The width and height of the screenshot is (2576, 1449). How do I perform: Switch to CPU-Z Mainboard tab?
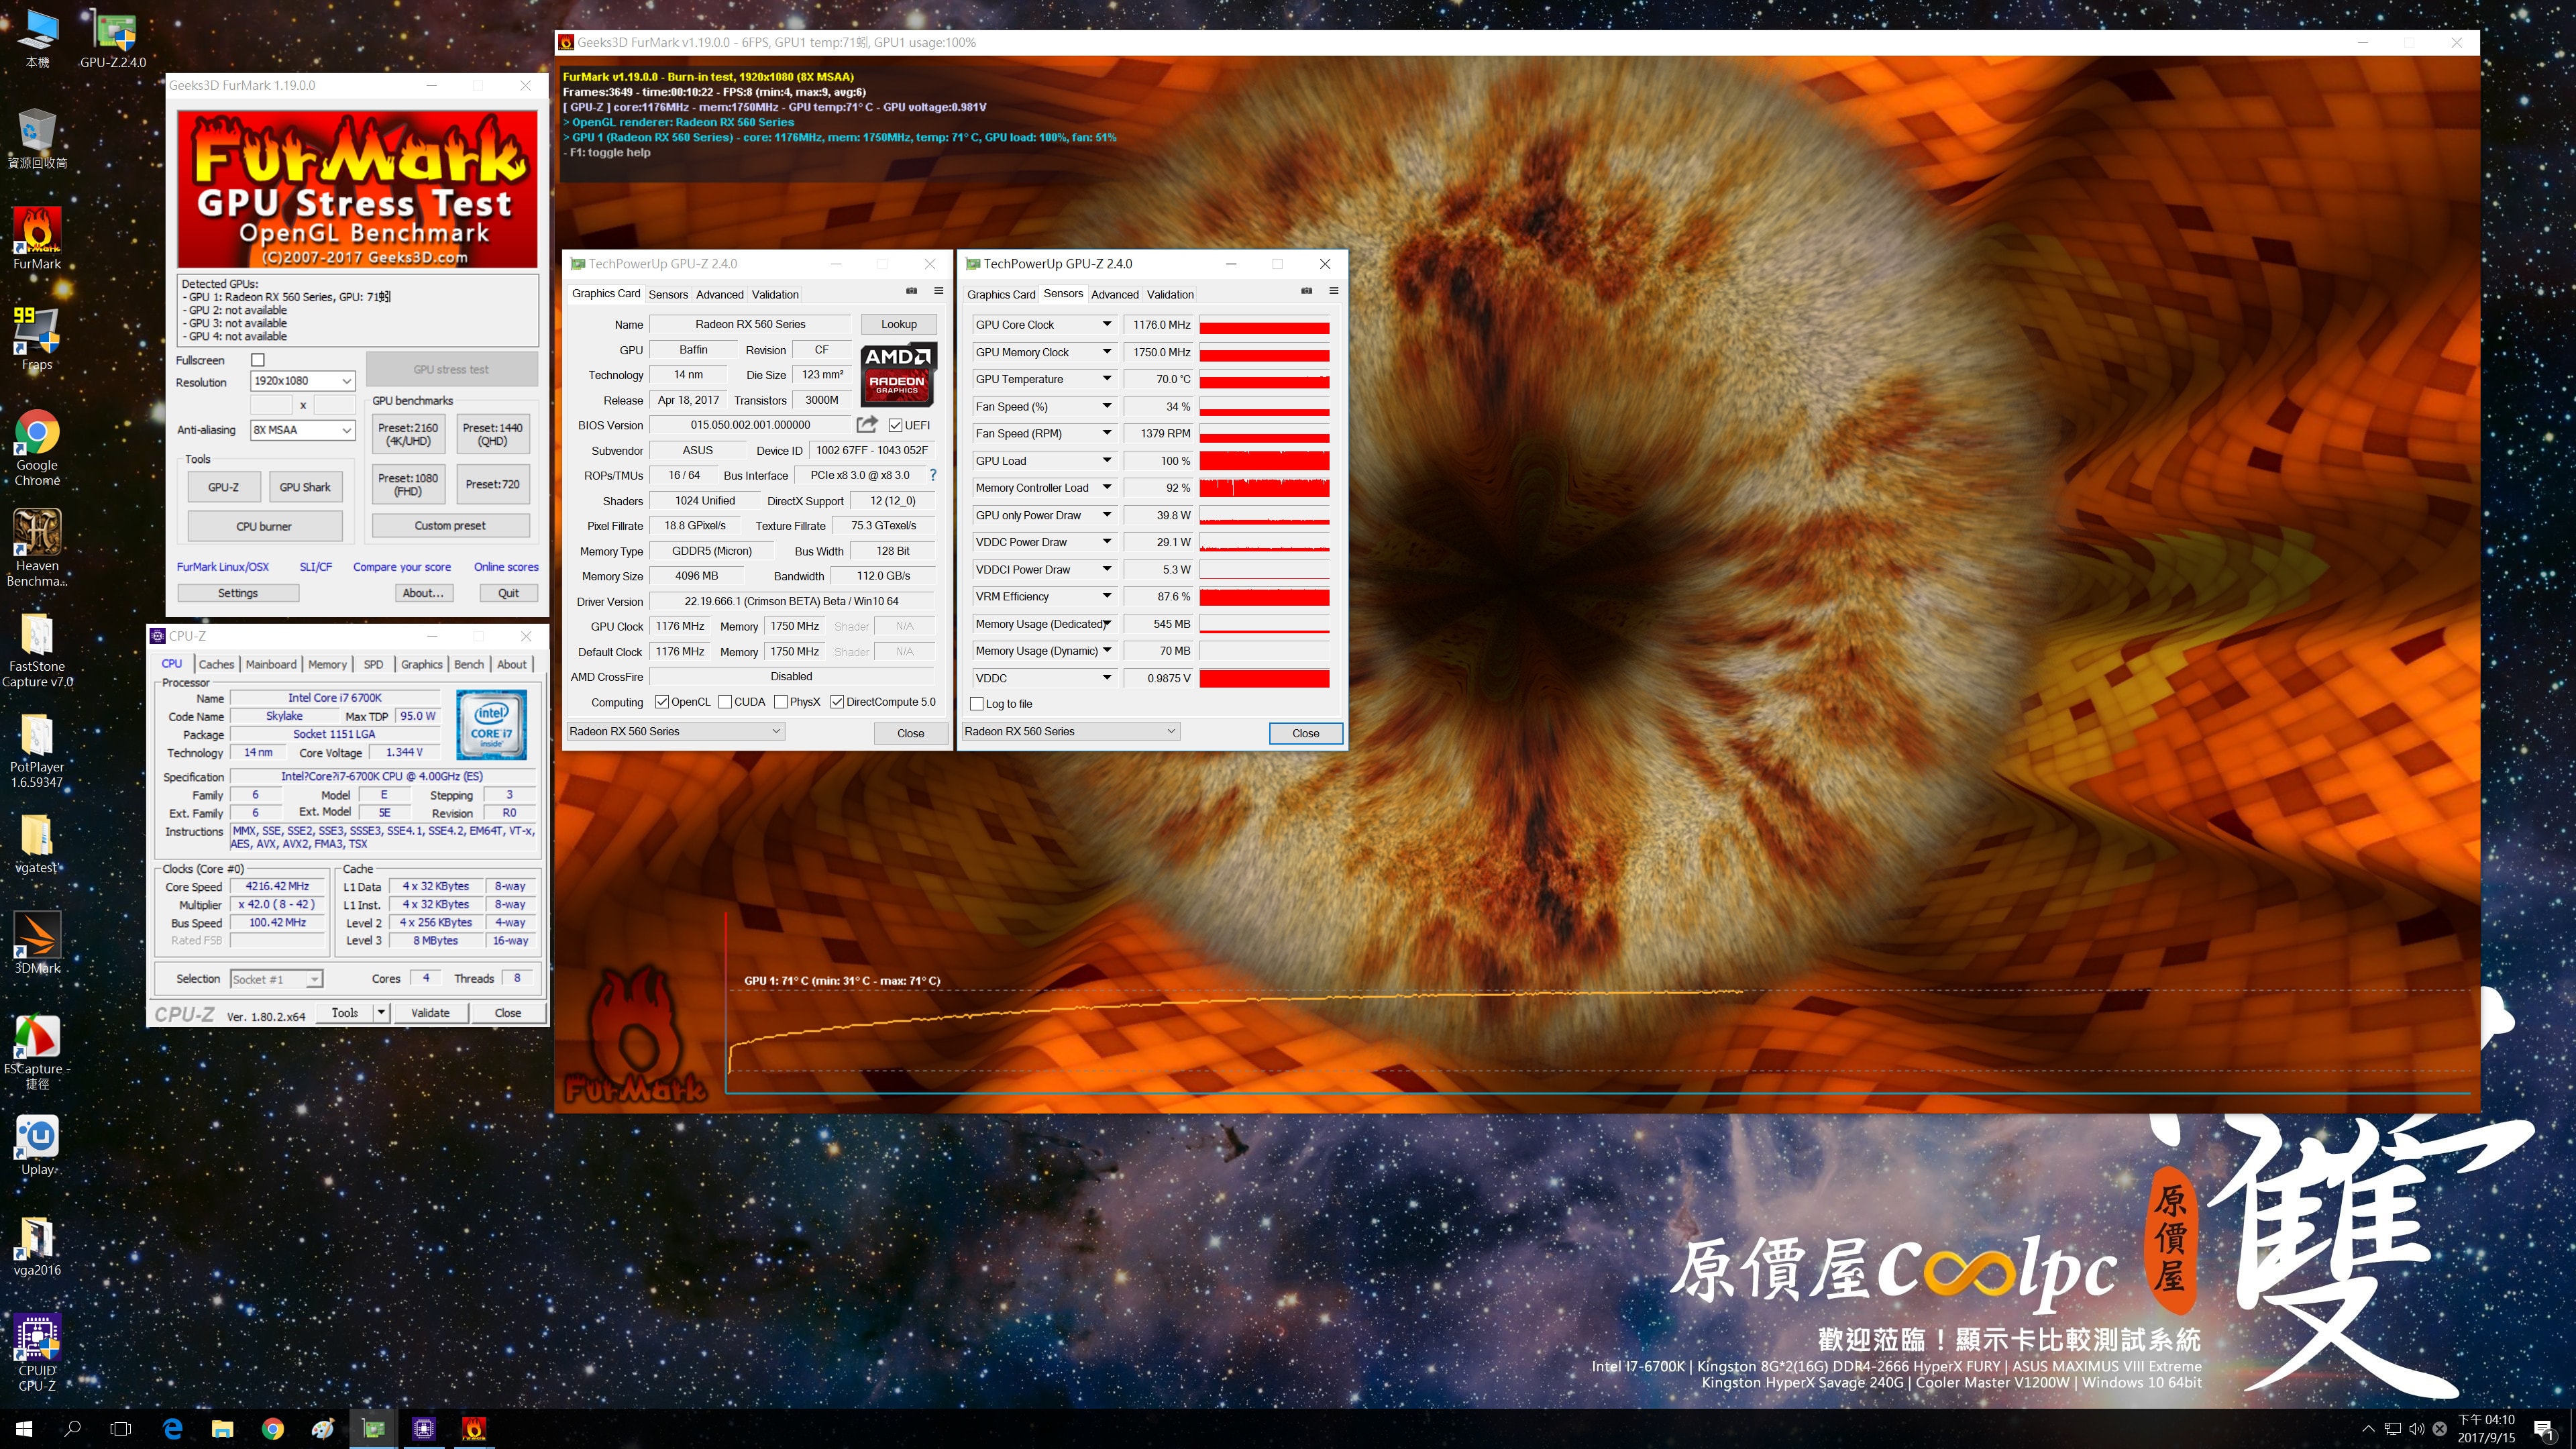[271, 664]
